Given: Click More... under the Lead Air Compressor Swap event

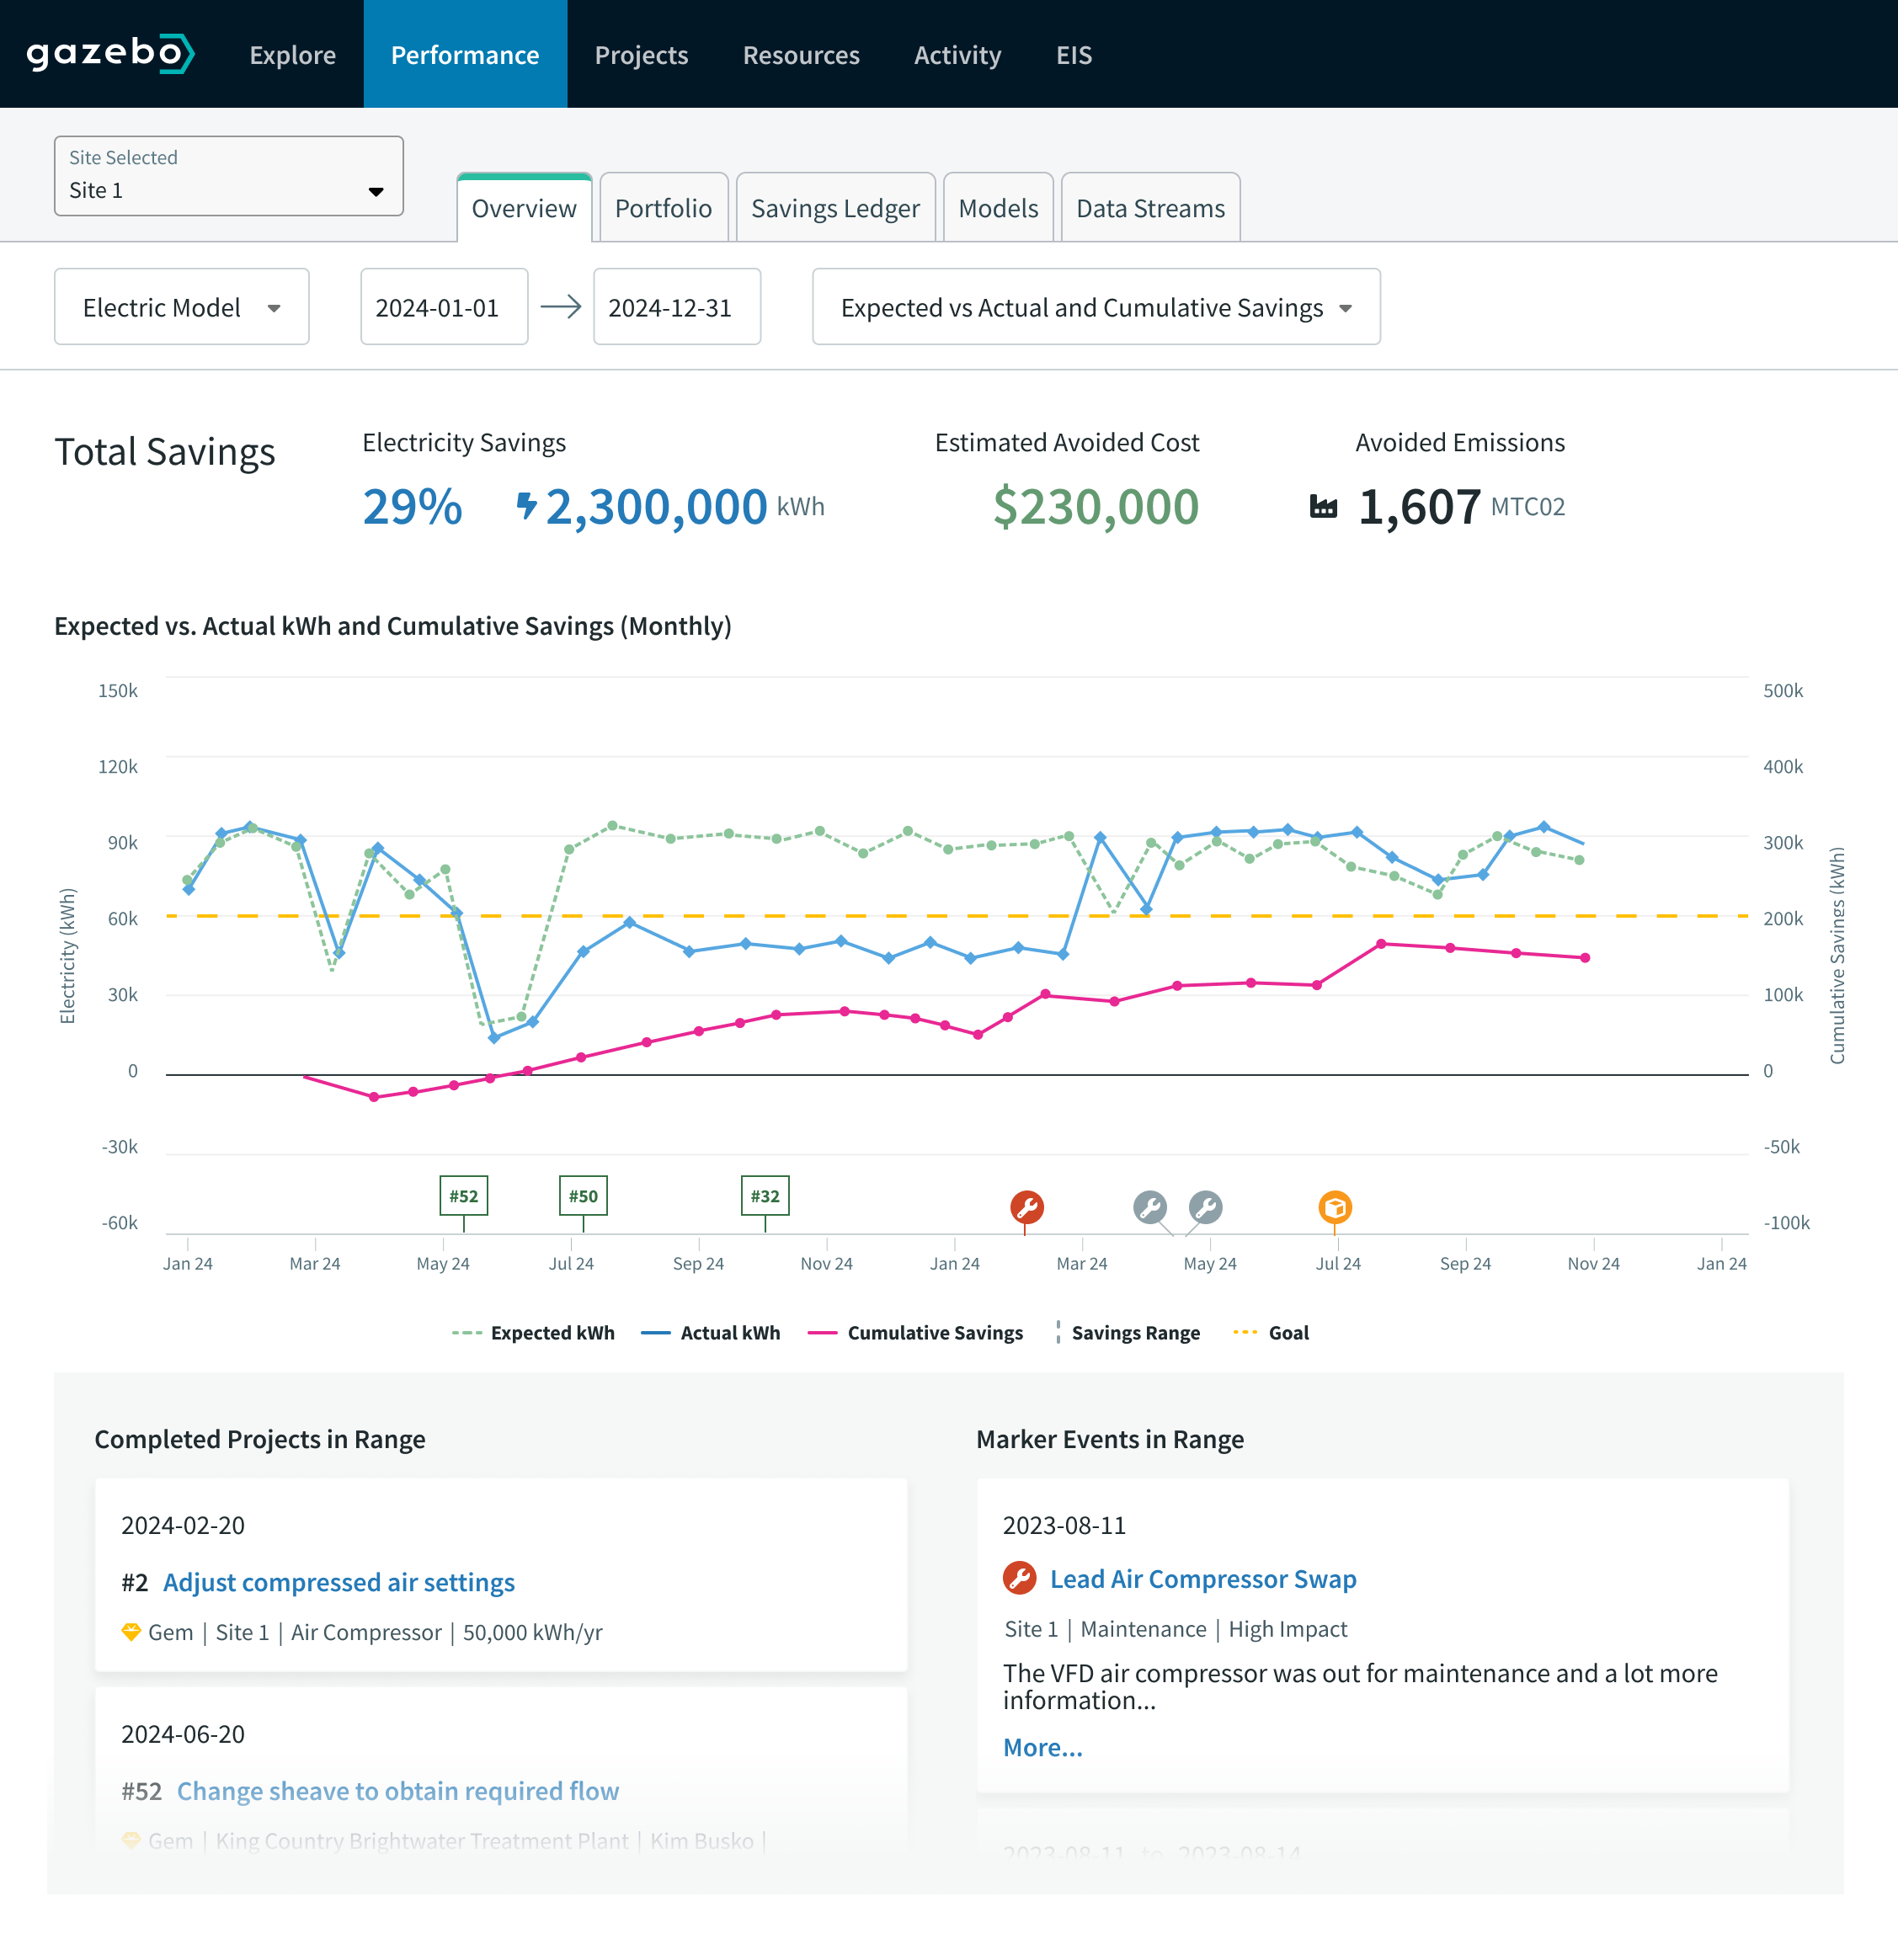Looking at the screenshot, I should coord(1043,1747).
